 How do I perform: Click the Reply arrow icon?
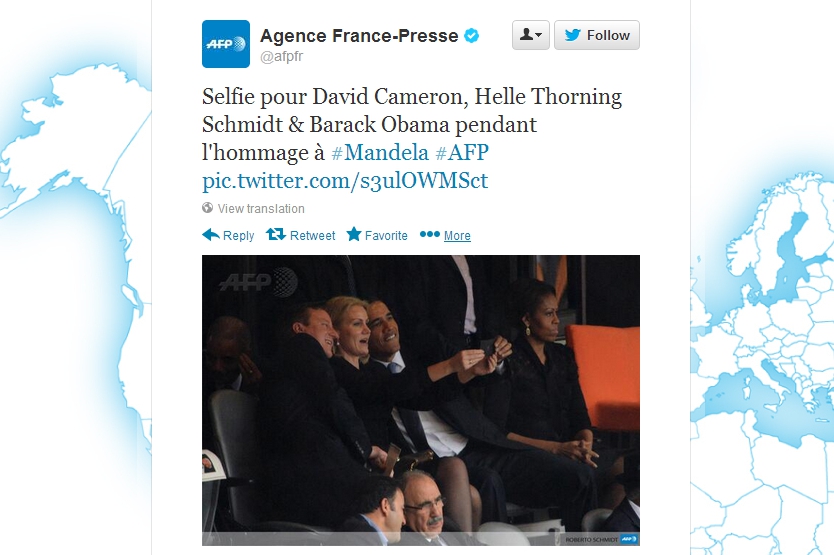pyautogui.click(x=211, y=235)
